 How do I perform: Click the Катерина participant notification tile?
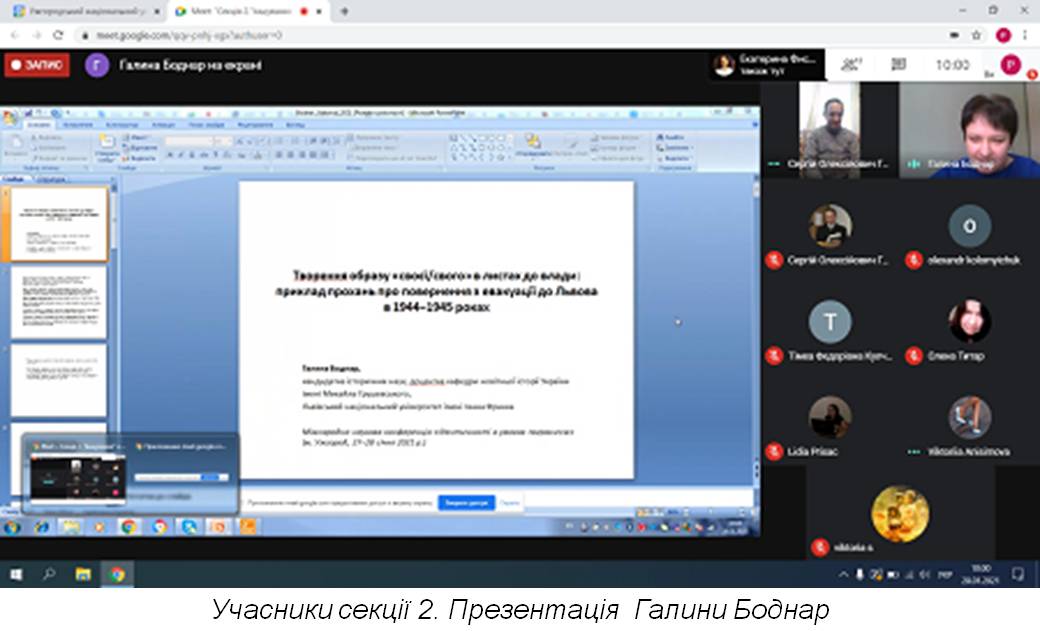click(766, 64)
